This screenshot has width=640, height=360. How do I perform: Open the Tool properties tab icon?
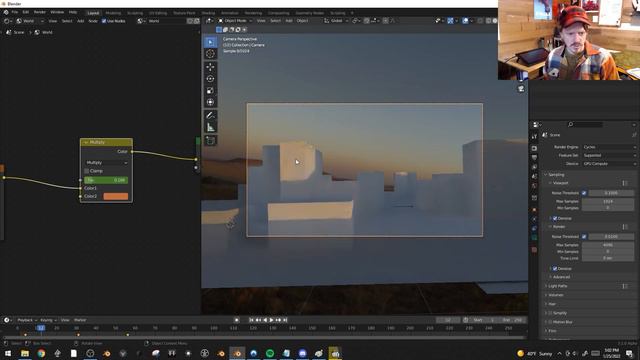534,137
